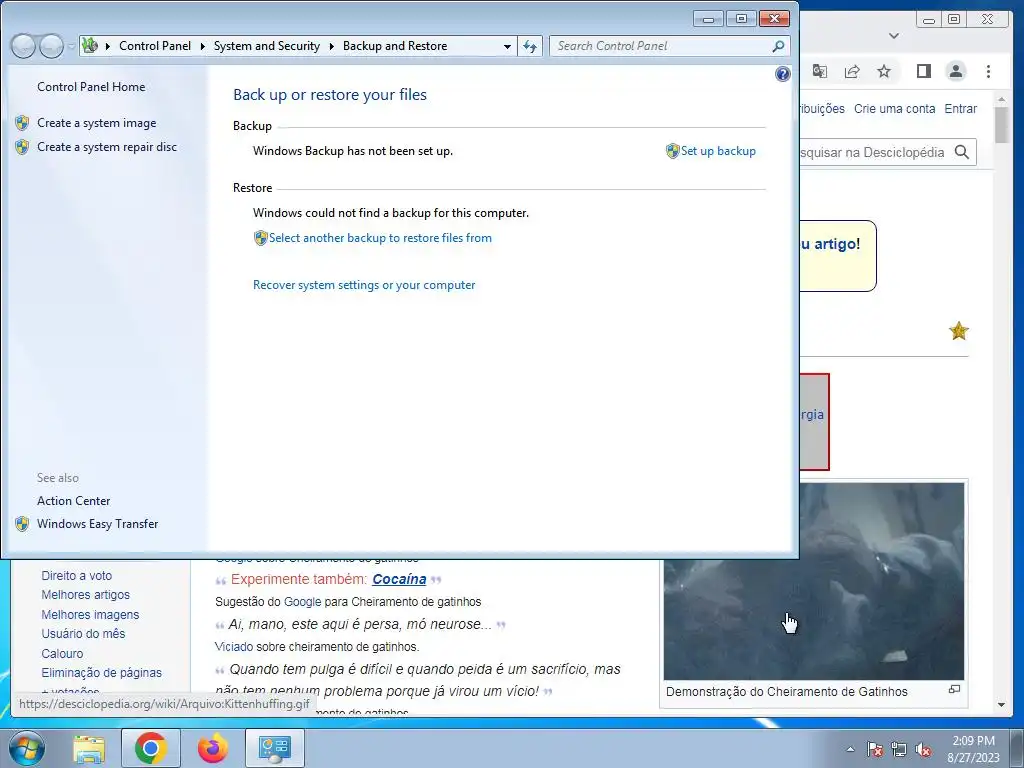
Task: Switch to Chrome in taskbar
Action: click(x=150, y=748)
